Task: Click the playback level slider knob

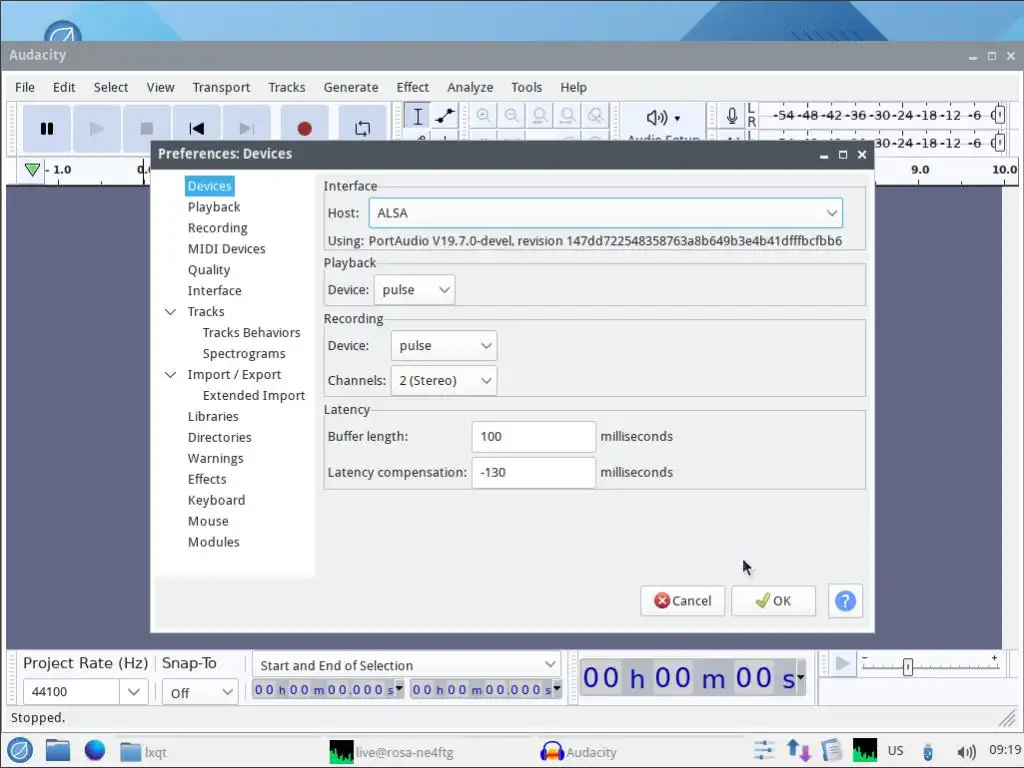Action: pos(998,142)
